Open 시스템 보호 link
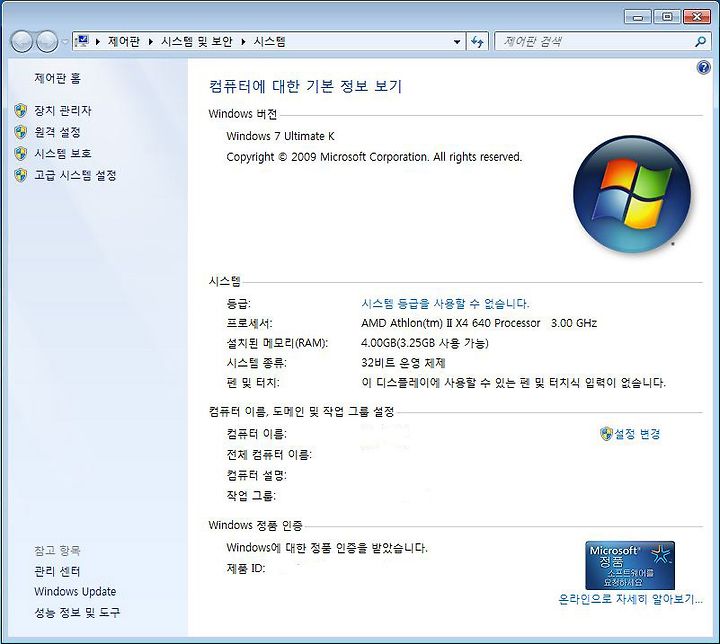 (63, 153)
